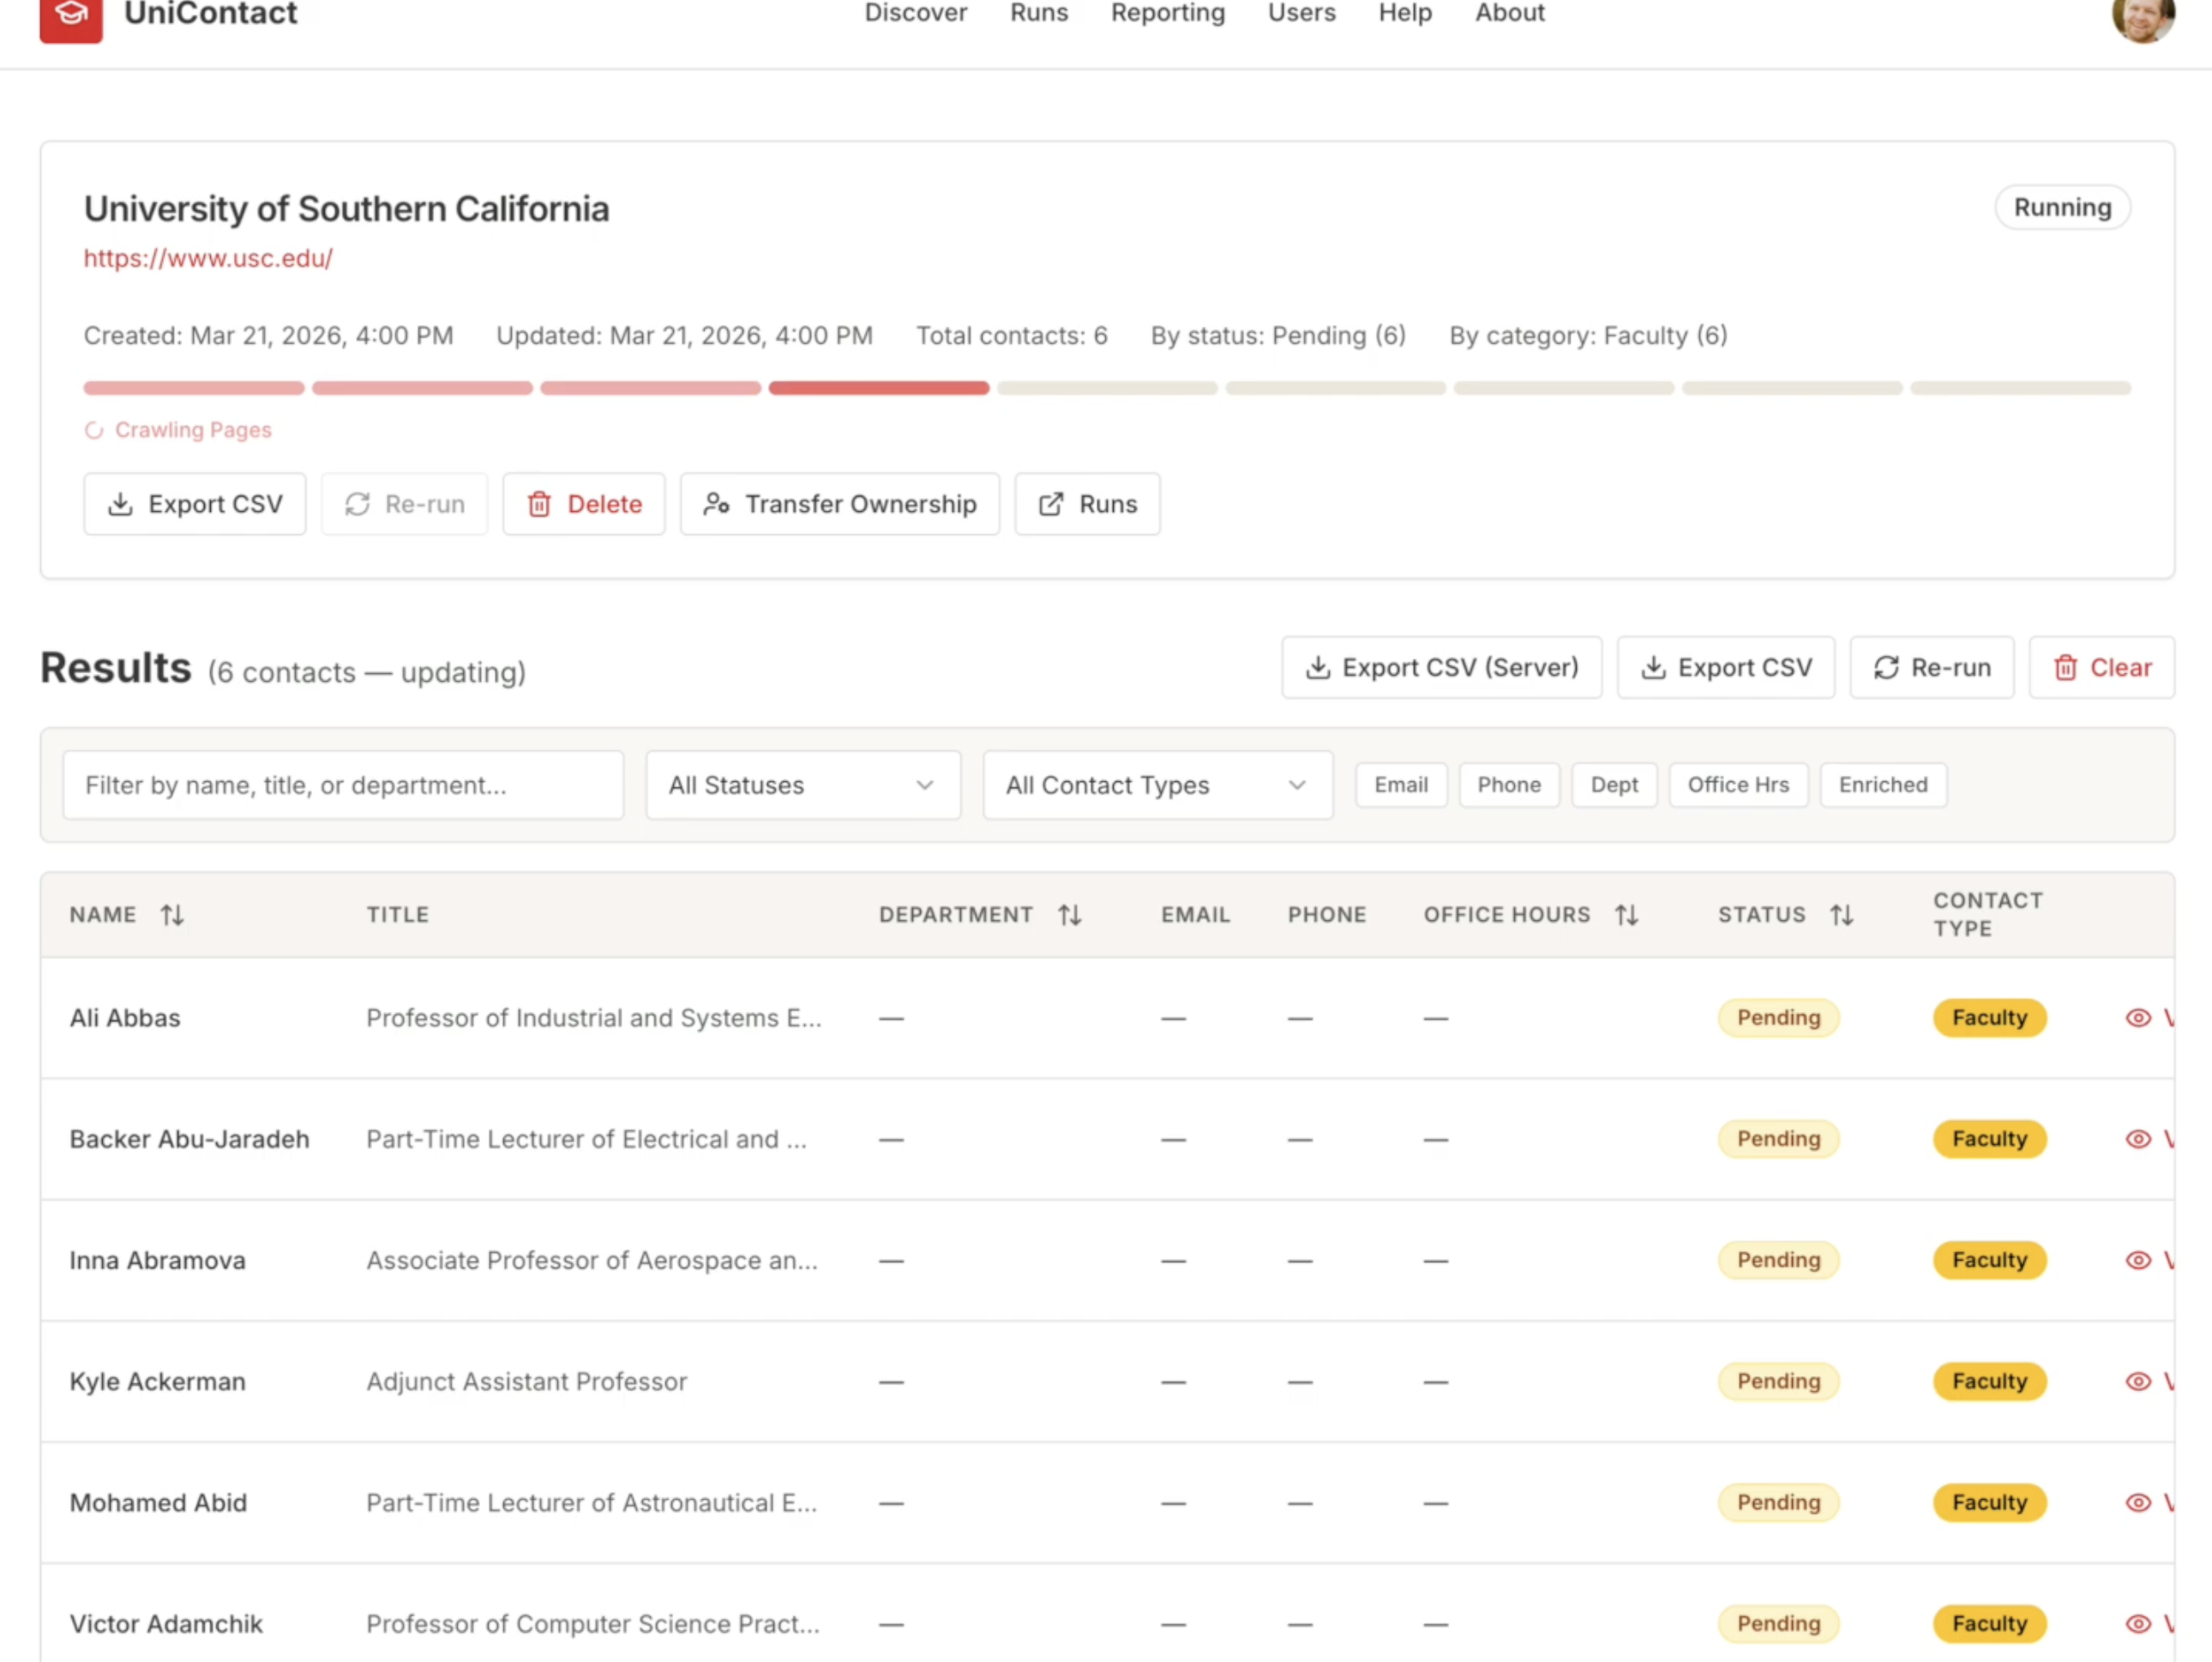The width and height of the screenshot is (2212, 1662).
Task: Click the Adjunct Assistant Professor title
Action: coord(526,1381)
